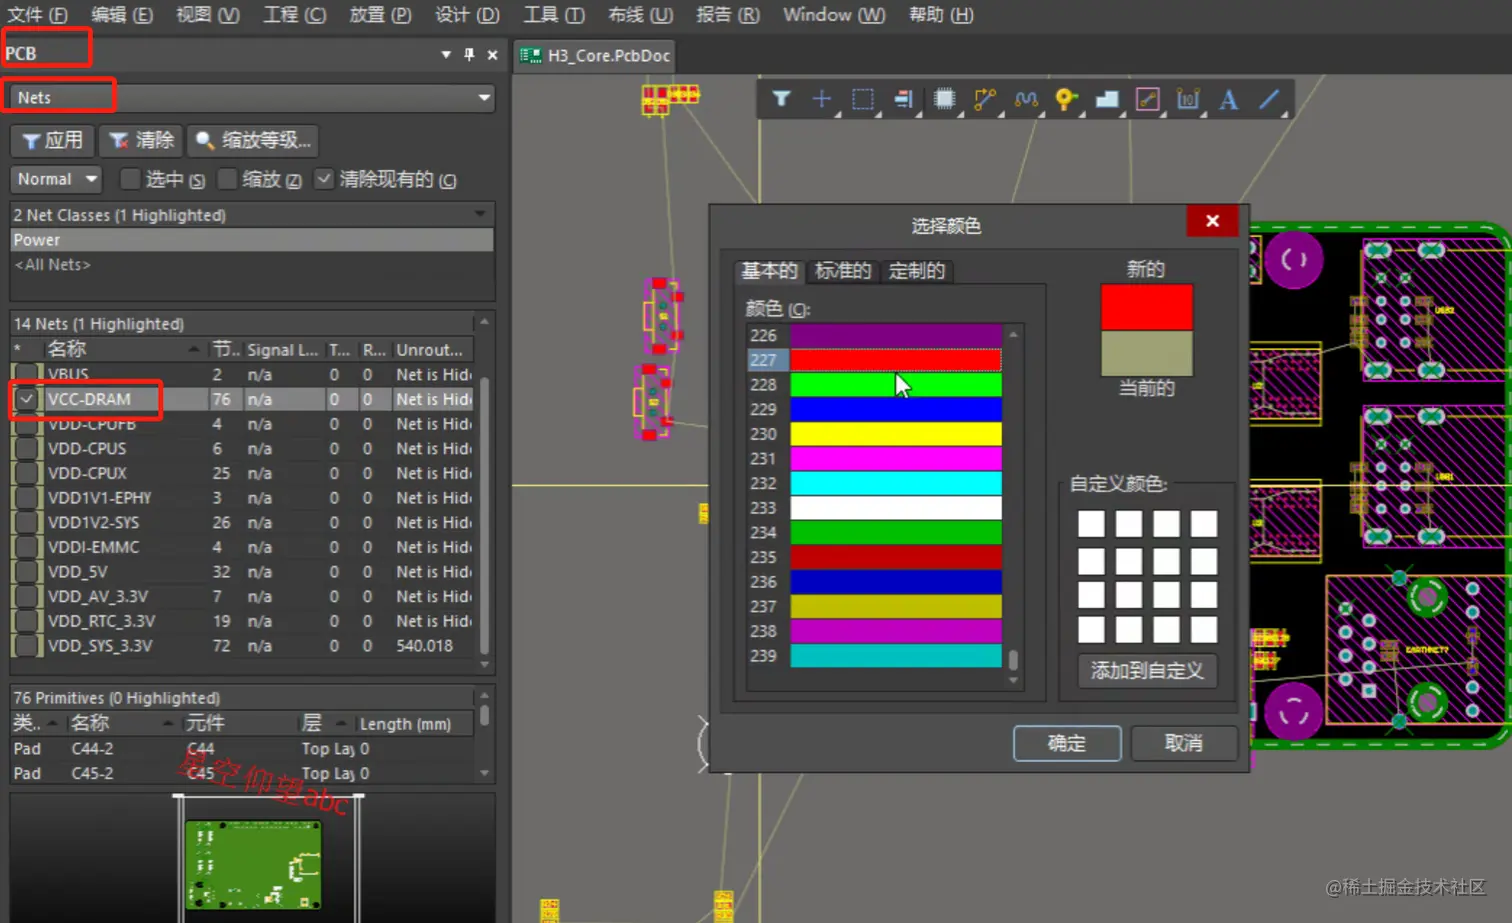Check the VDD-CPUS net checkbox
Image resolution: width=1512 pixels, height=923 pixels.
point(27,448)
